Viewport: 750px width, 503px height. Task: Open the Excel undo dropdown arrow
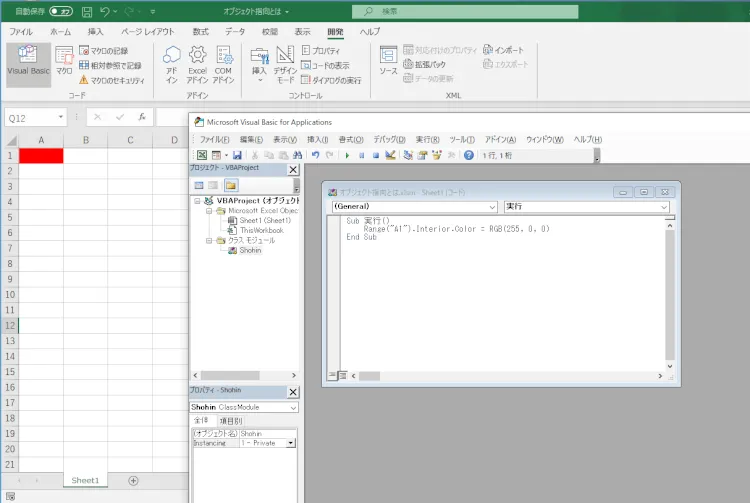coord(115,11)
